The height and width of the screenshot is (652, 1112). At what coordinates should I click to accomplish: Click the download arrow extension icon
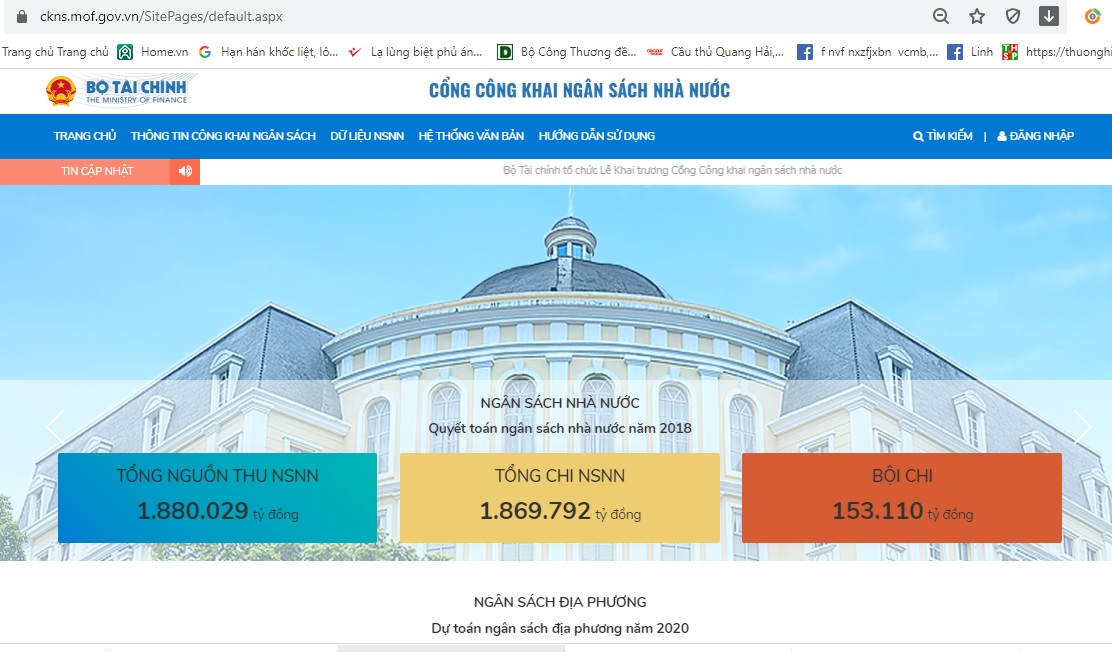pos(1049,16)
